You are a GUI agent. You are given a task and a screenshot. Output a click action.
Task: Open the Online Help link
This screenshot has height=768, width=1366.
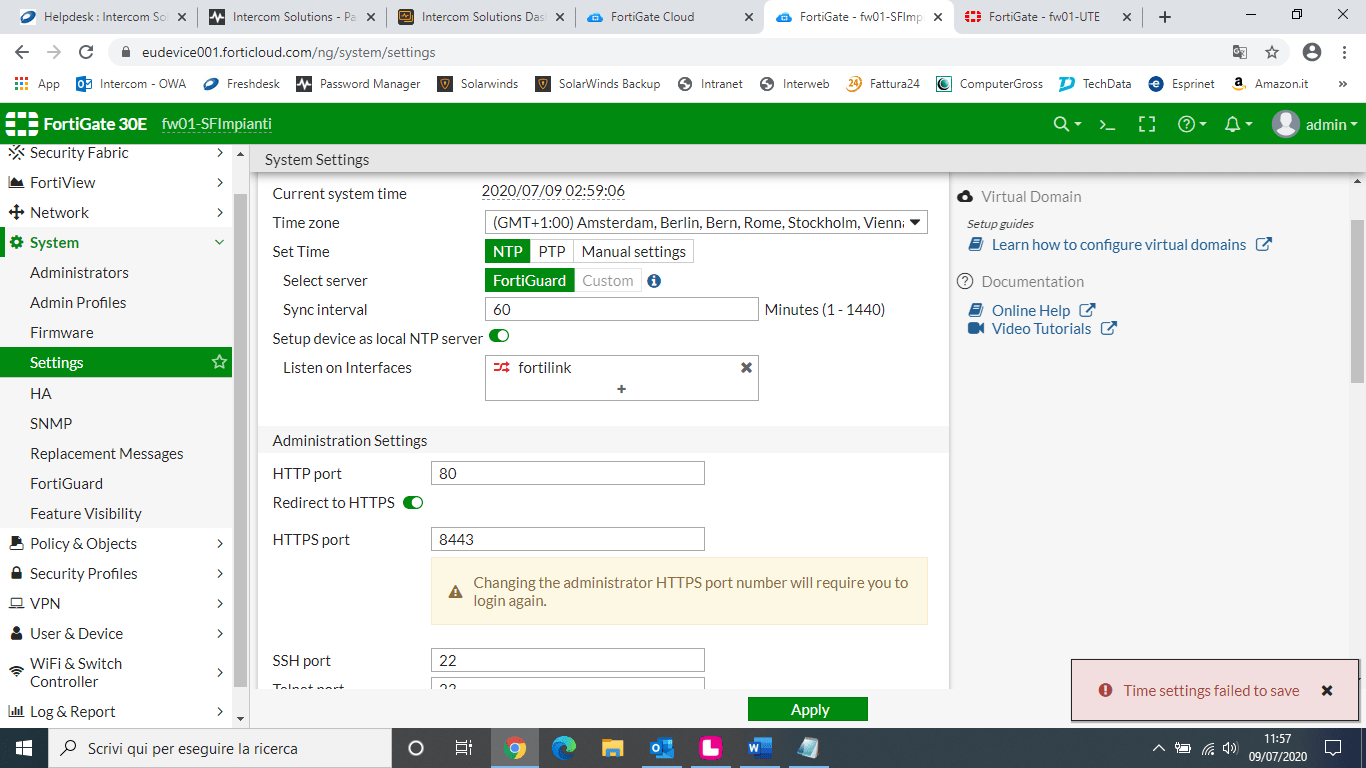(1031, 310)
